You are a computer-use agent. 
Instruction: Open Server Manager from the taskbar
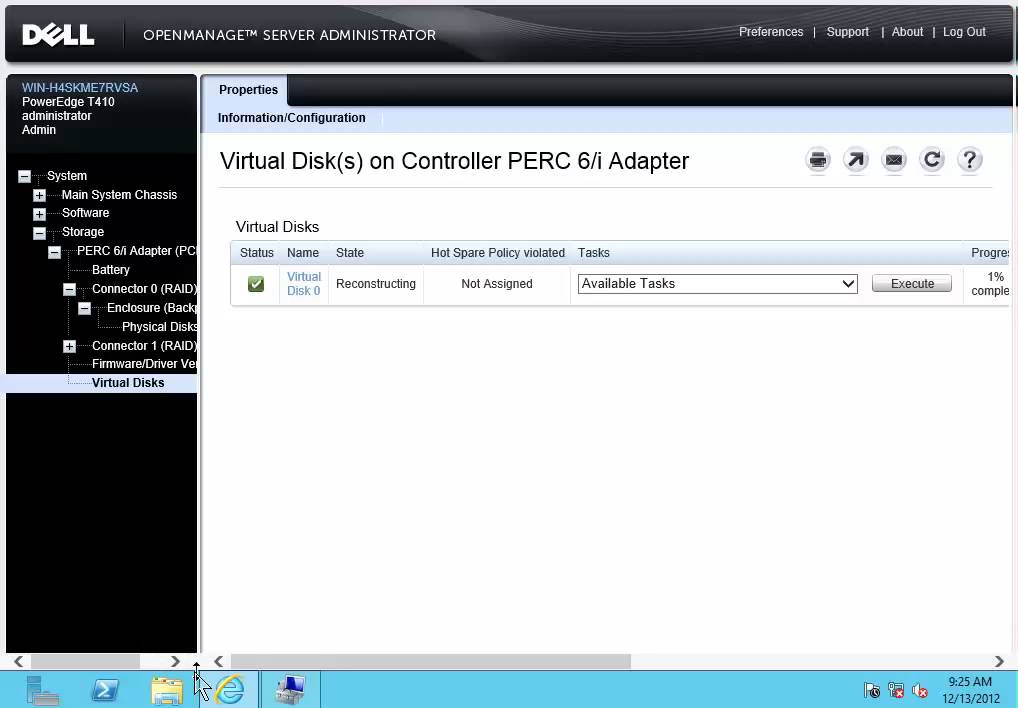pos(43,690)
